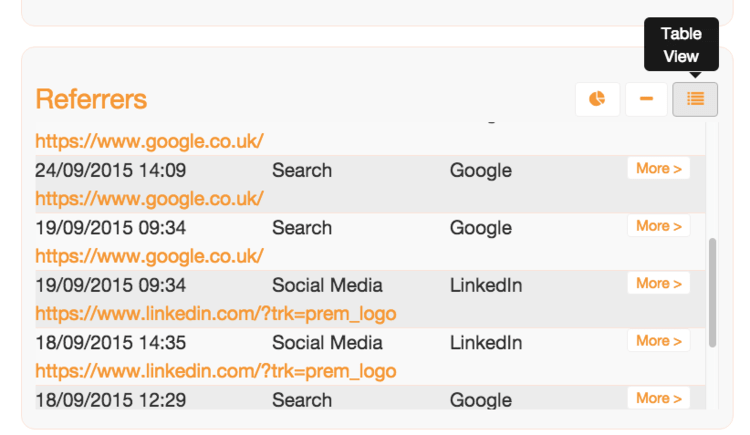Select the 24/09/2015 14:09 date cell
The image size is (750, 435).
[110, 170]
